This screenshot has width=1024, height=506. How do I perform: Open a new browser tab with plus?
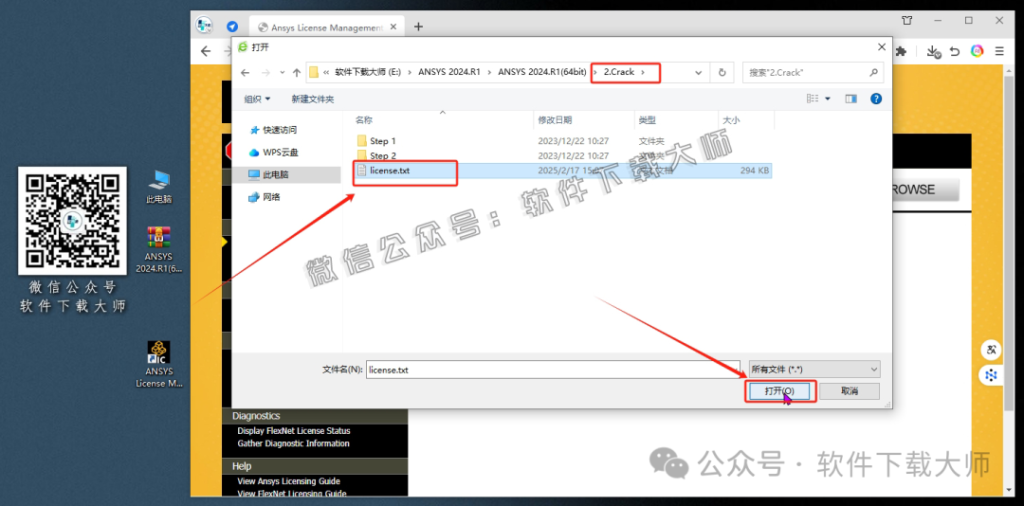pos(419,27)
